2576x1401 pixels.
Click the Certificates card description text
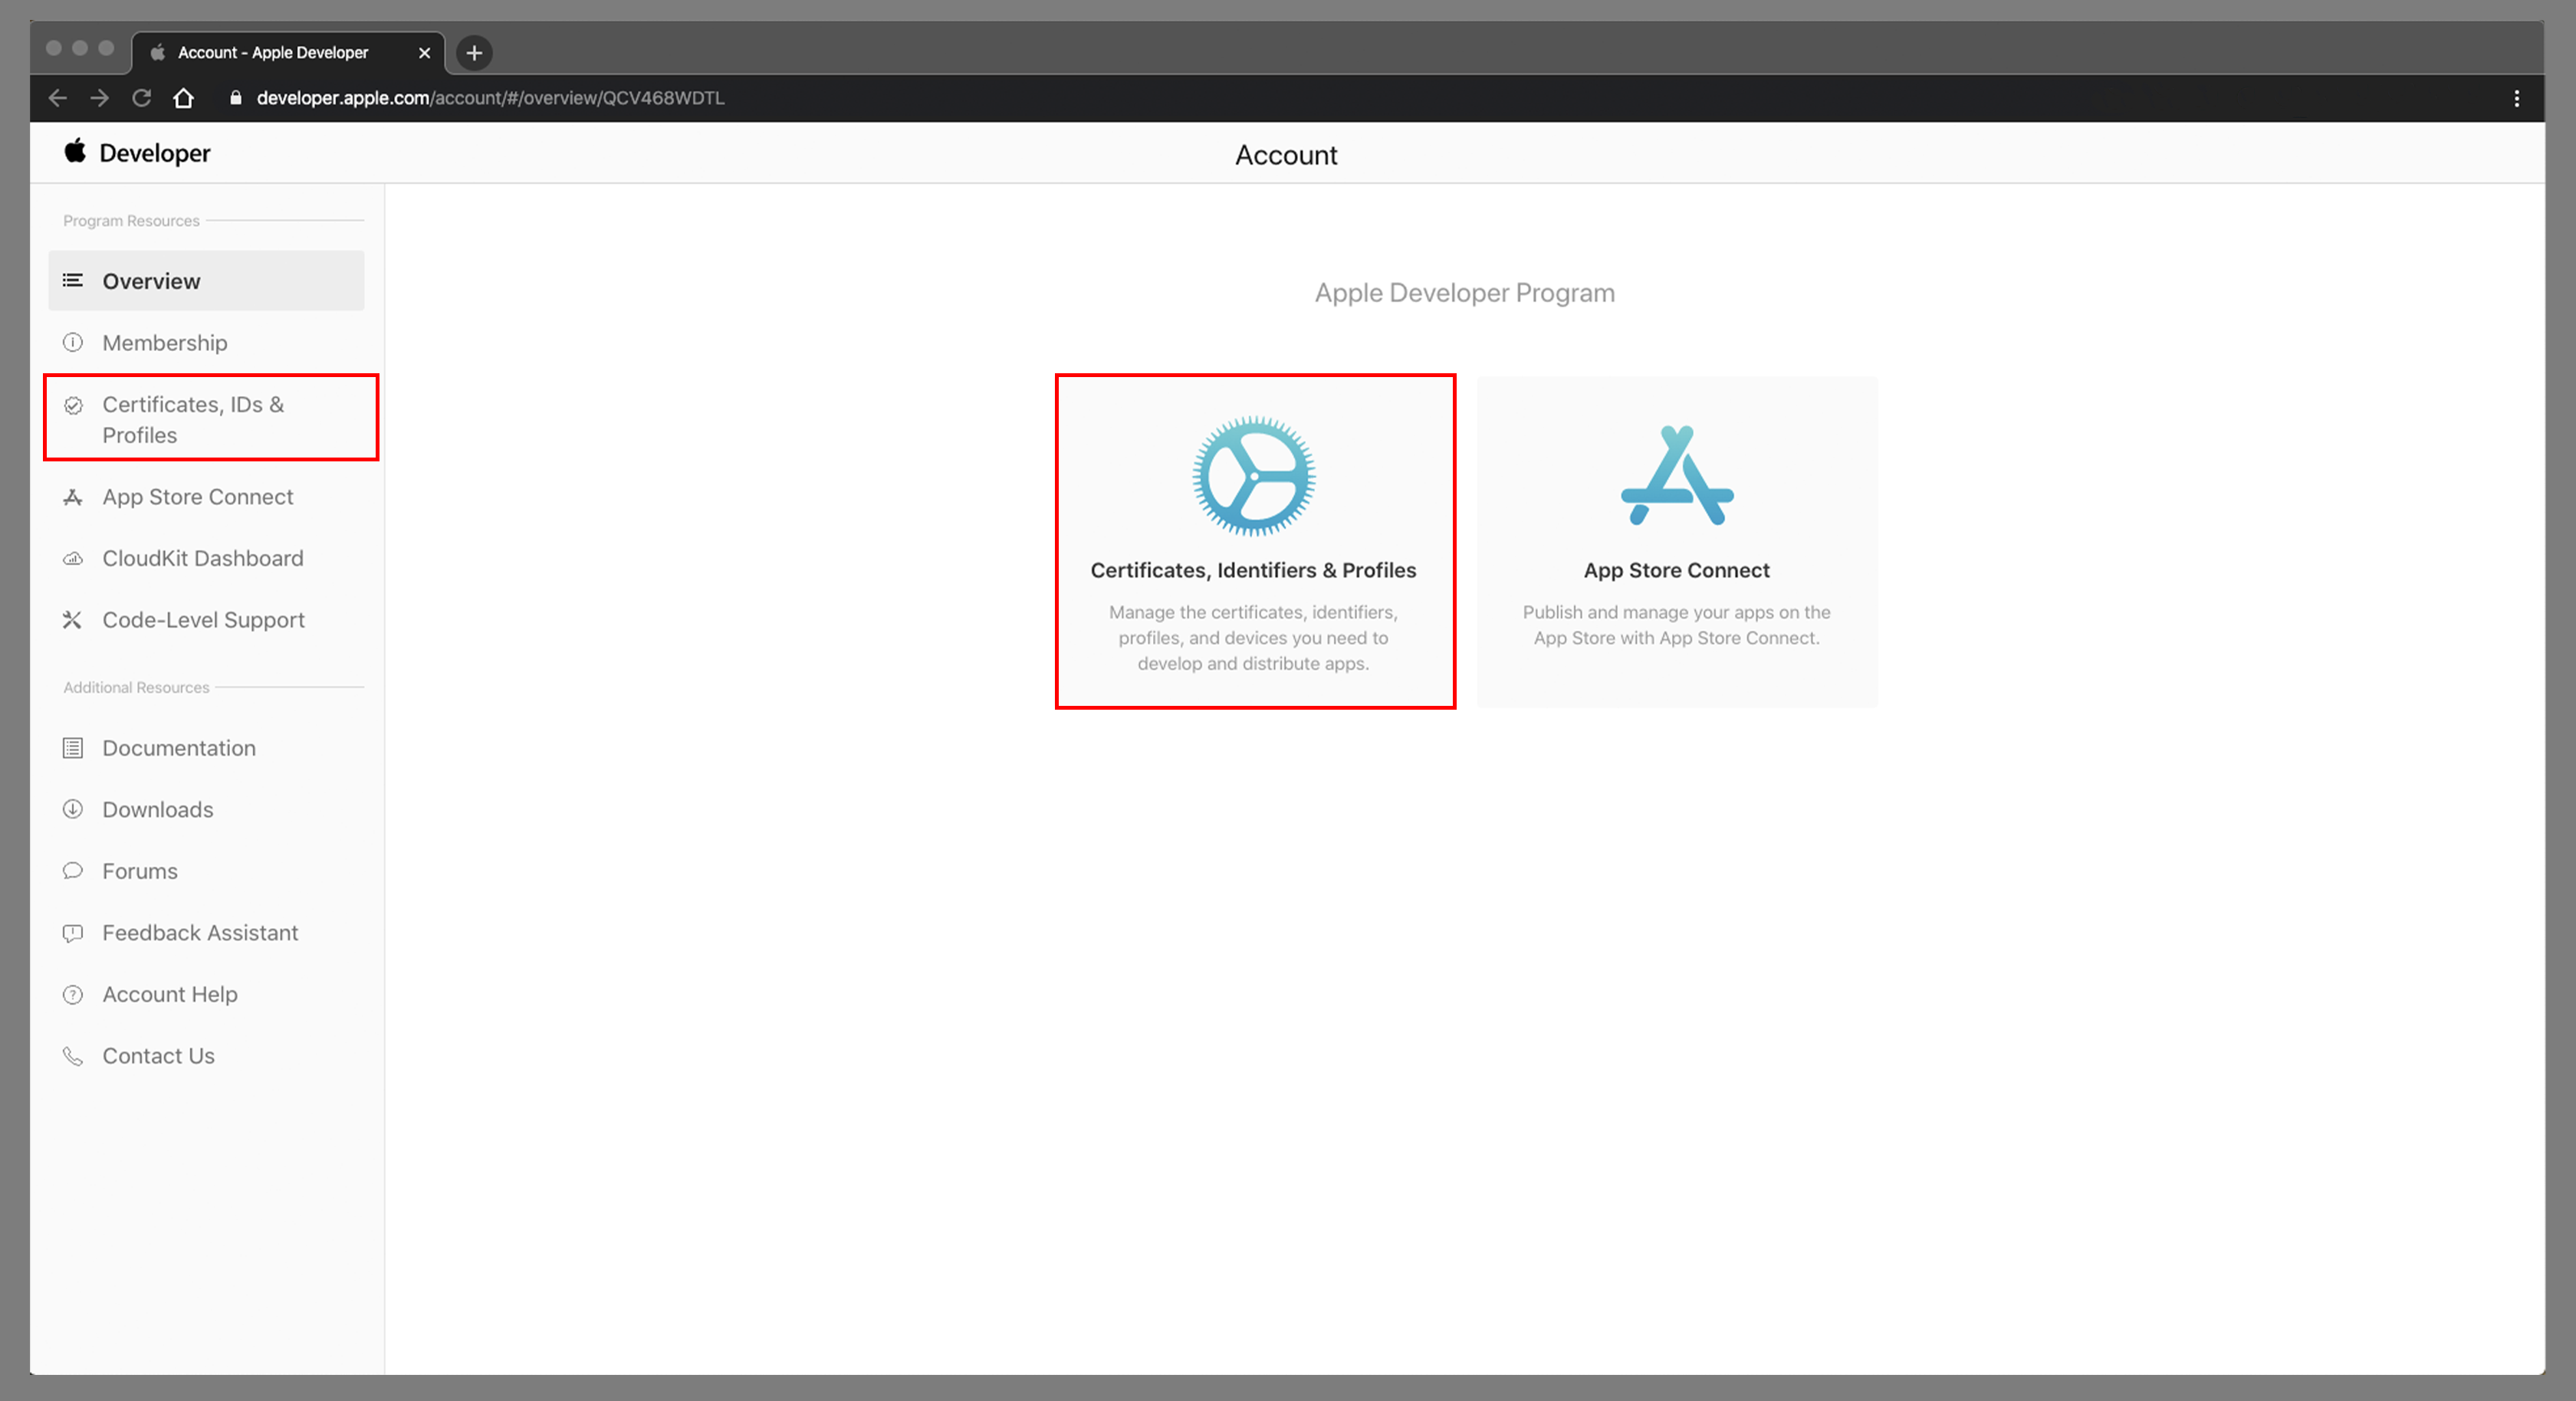click(x=1253, y=638)
